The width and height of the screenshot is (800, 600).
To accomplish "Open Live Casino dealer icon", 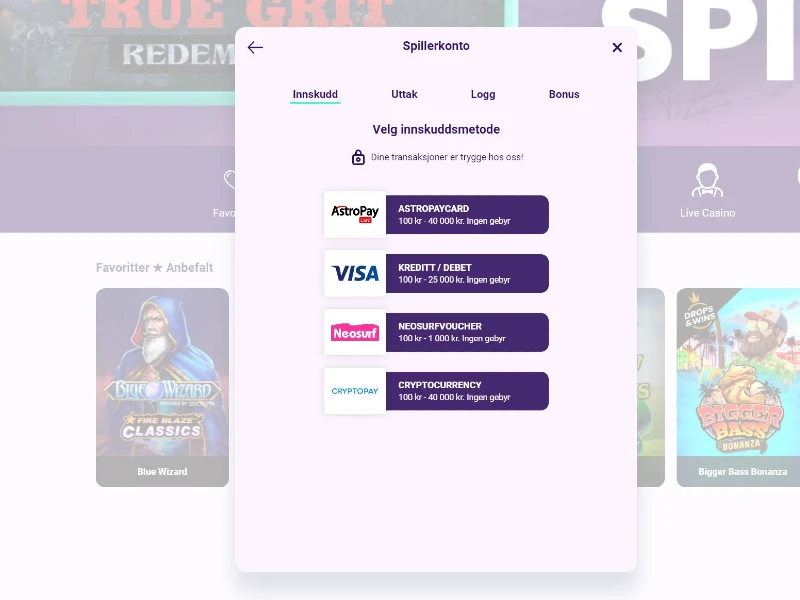I will tap(707, 180).
